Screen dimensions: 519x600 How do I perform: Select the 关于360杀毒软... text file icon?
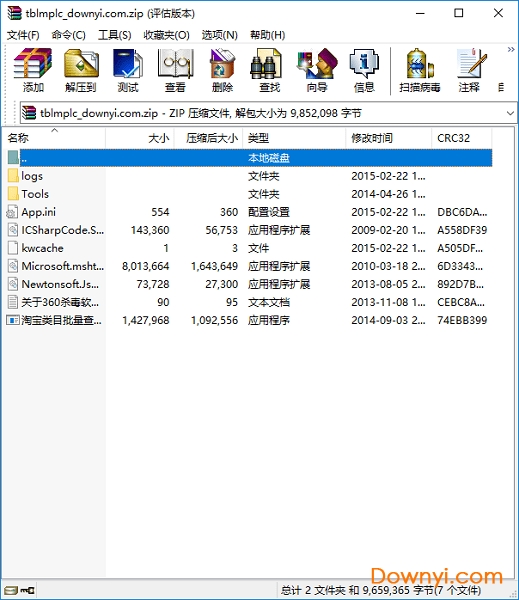[13, 302]
